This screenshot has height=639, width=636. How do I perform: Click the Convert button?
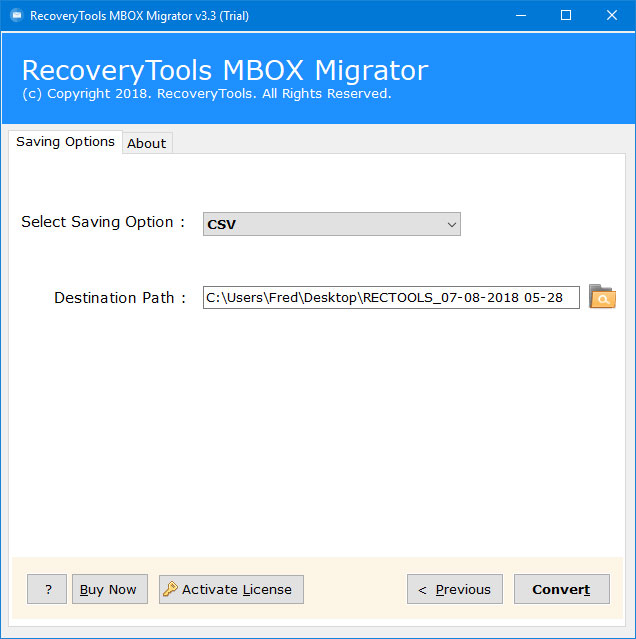click(561, 589)
